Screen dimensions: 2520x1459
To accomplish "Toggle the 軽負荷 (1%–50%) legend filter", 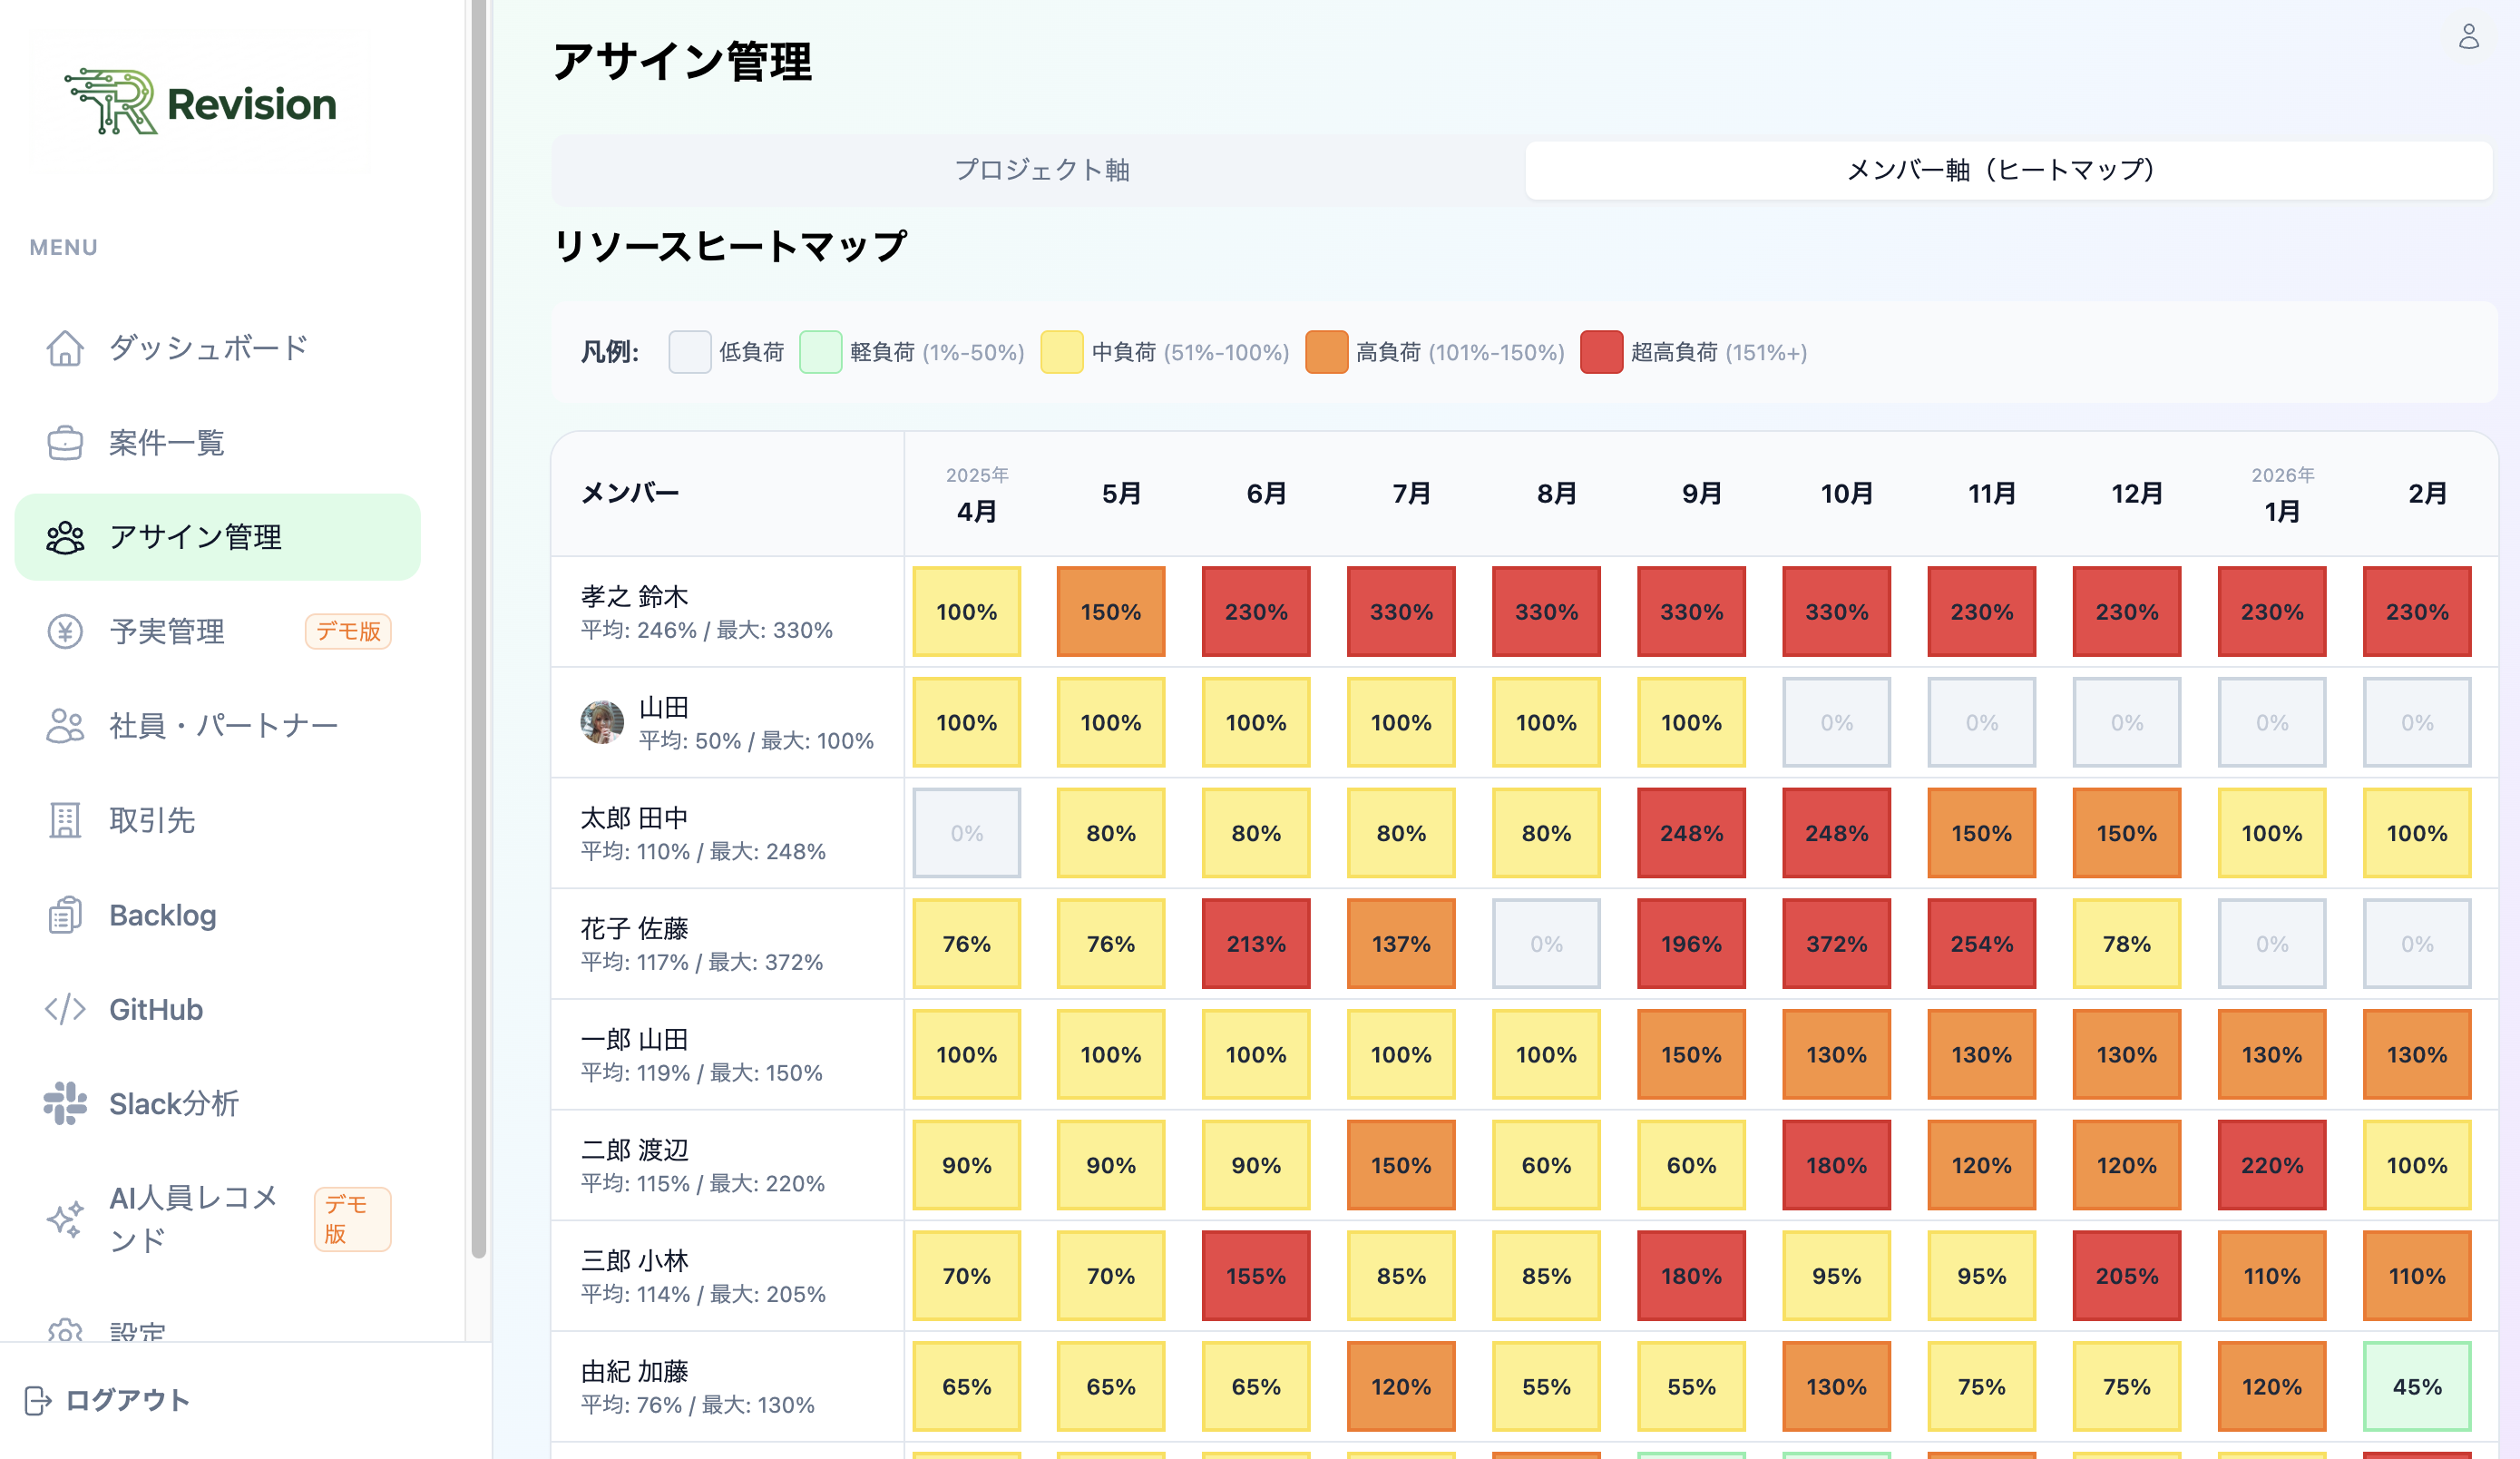I will click(820, 352).
